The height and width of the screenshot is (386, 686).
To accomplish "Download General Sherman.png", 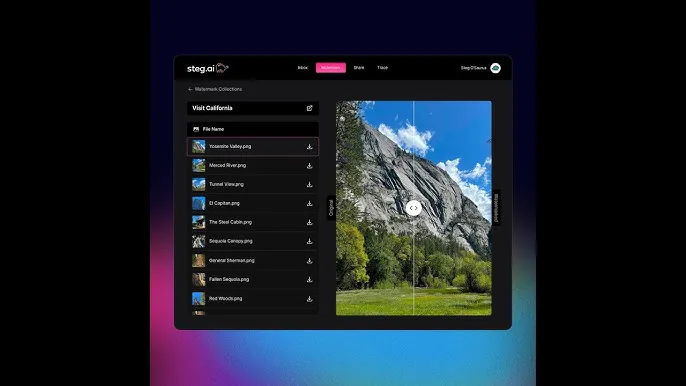I will tap(309, 261).
